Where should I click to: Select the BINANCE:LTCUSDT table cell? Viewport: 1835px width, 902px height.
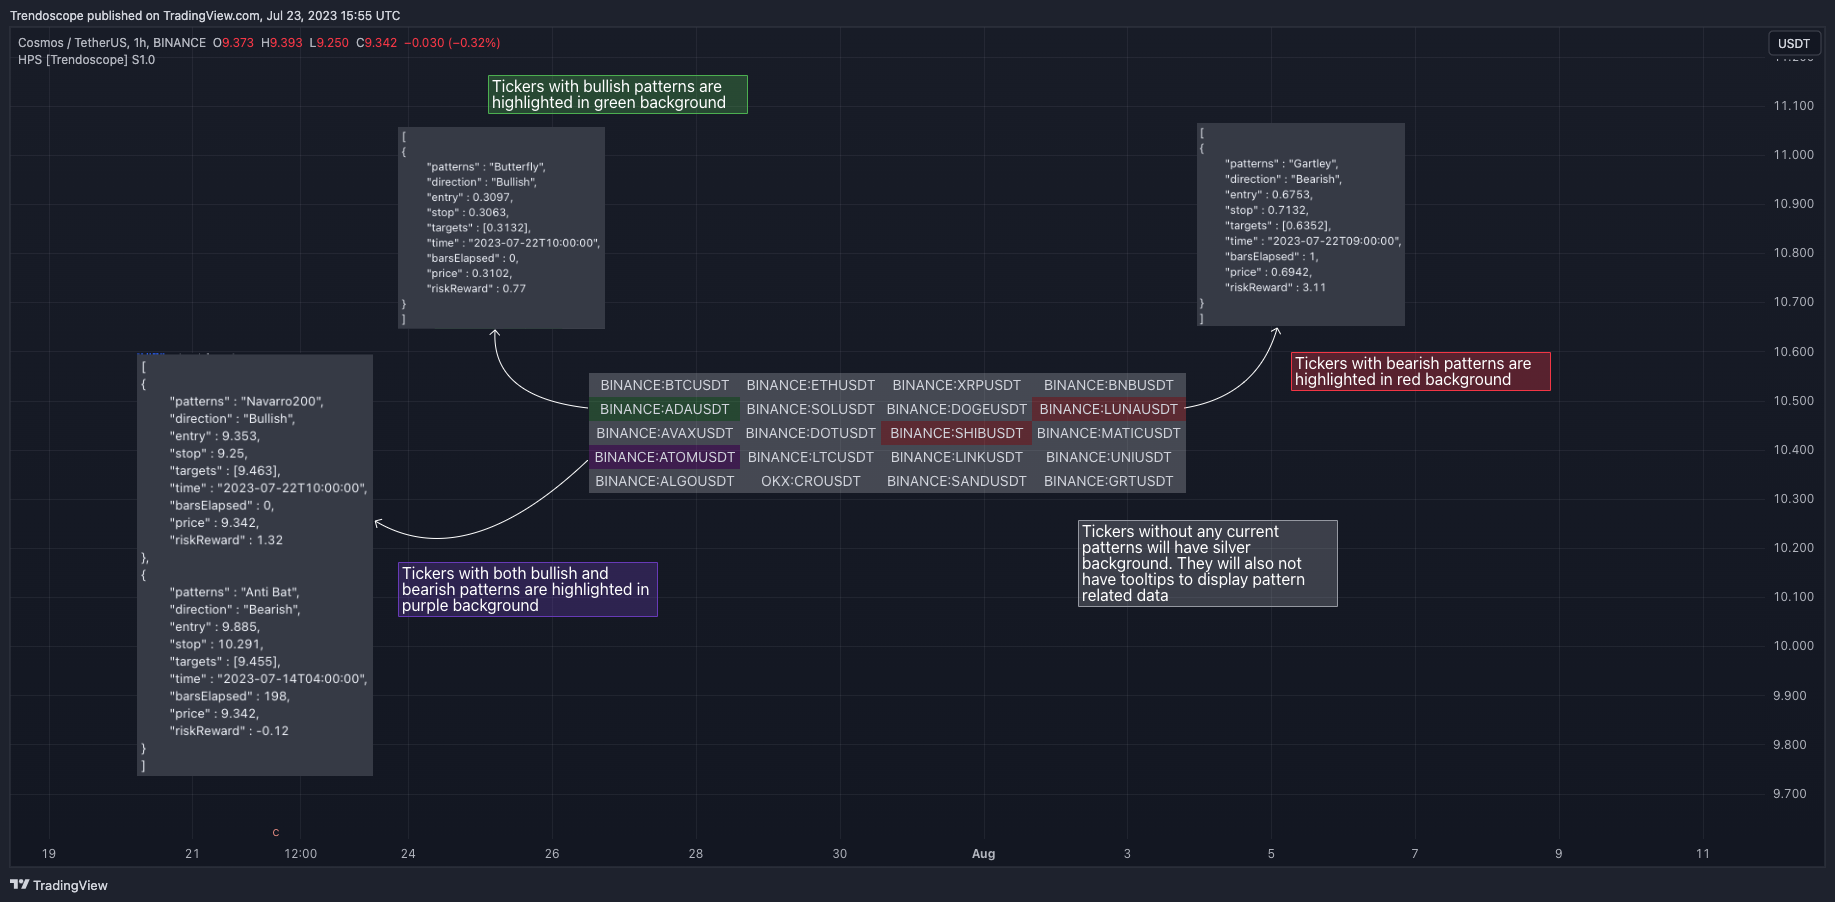(810, 457)
